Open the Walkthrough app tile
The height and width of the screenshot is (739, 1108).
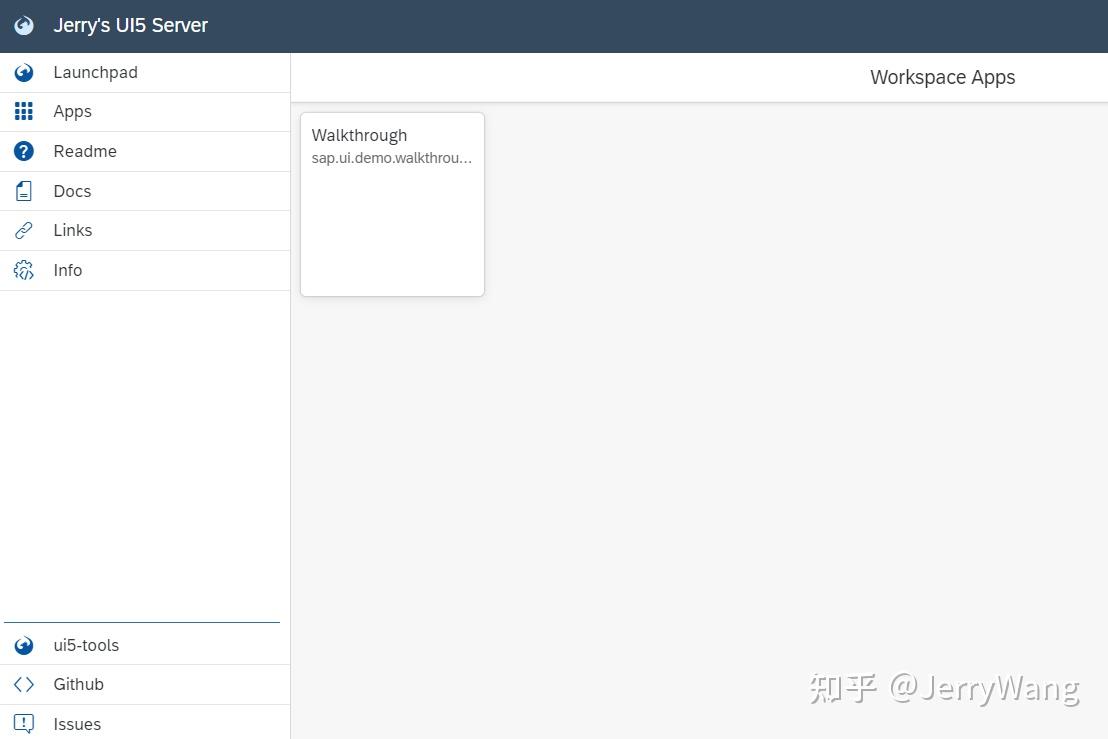point(392,204)
